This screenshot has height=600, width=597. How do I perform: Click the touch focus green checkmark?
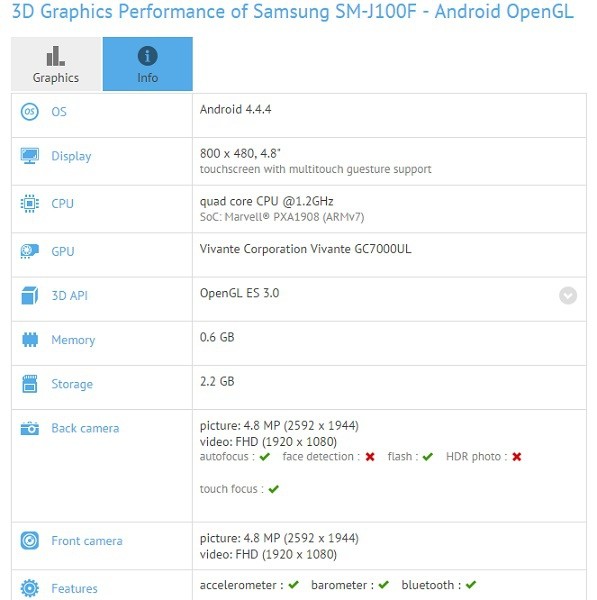(274, 489)
